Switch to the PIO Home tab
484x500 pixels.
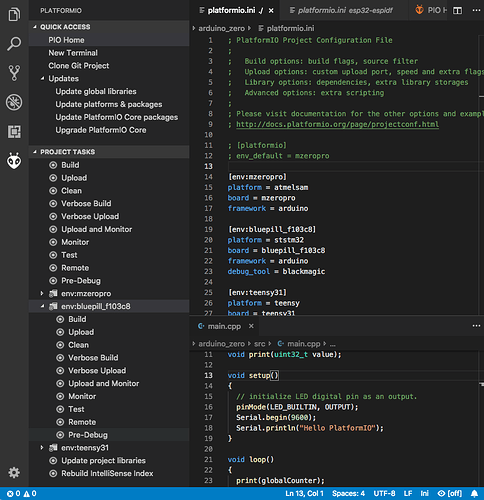coord(431,11)
